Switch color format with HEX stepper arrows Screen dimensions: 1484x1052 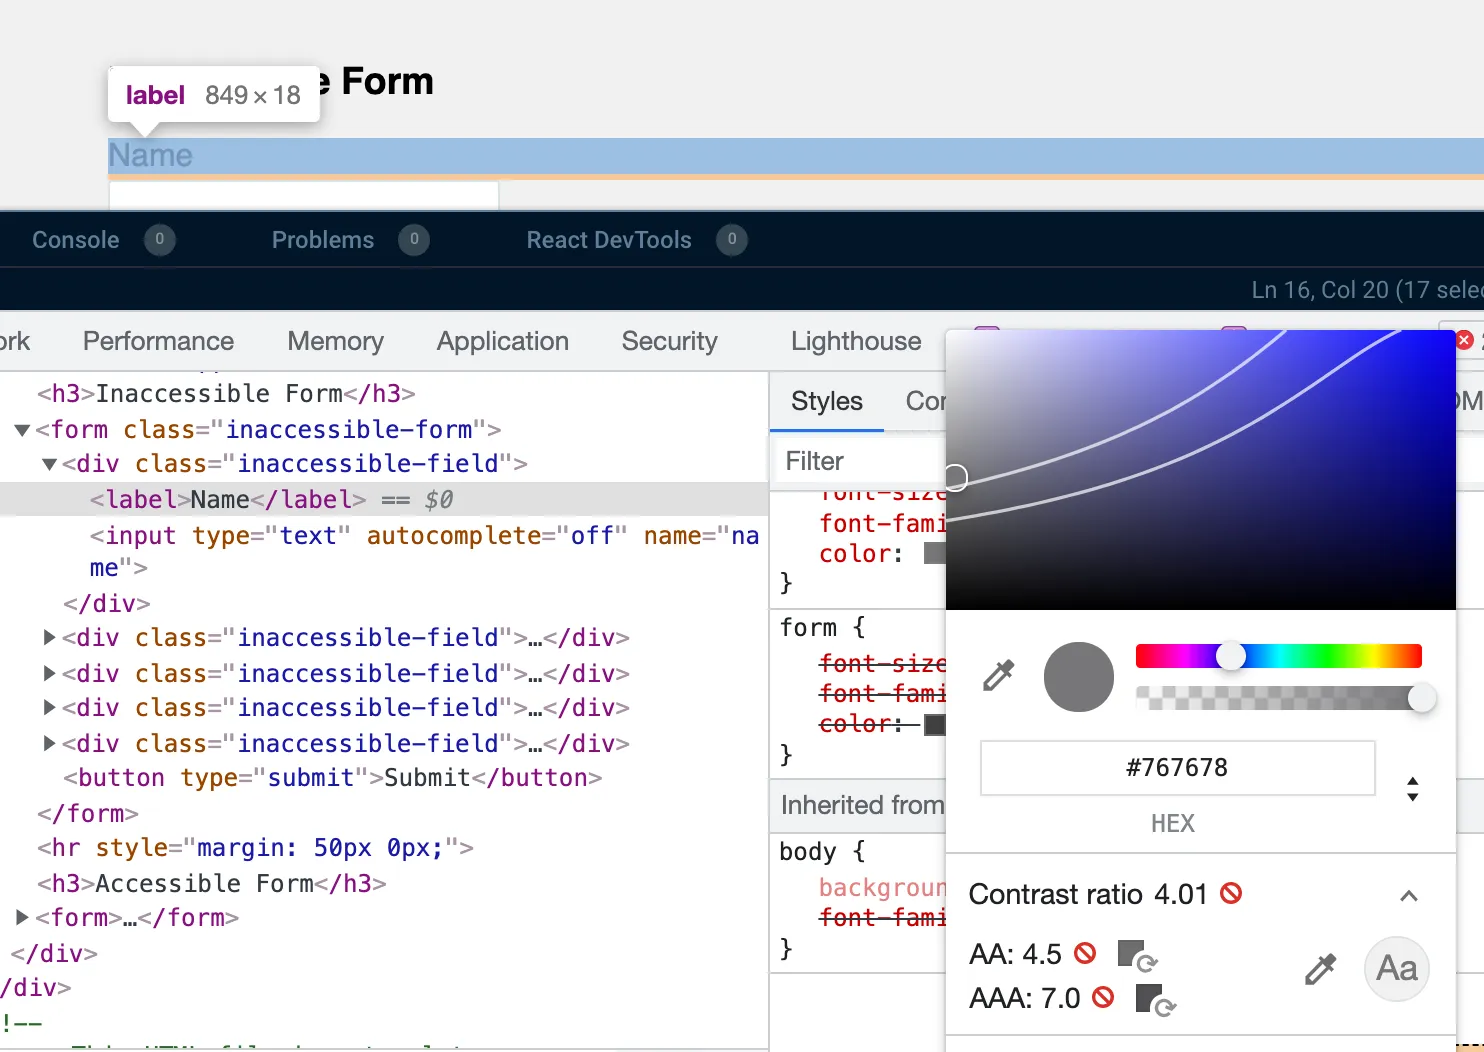1412,789
